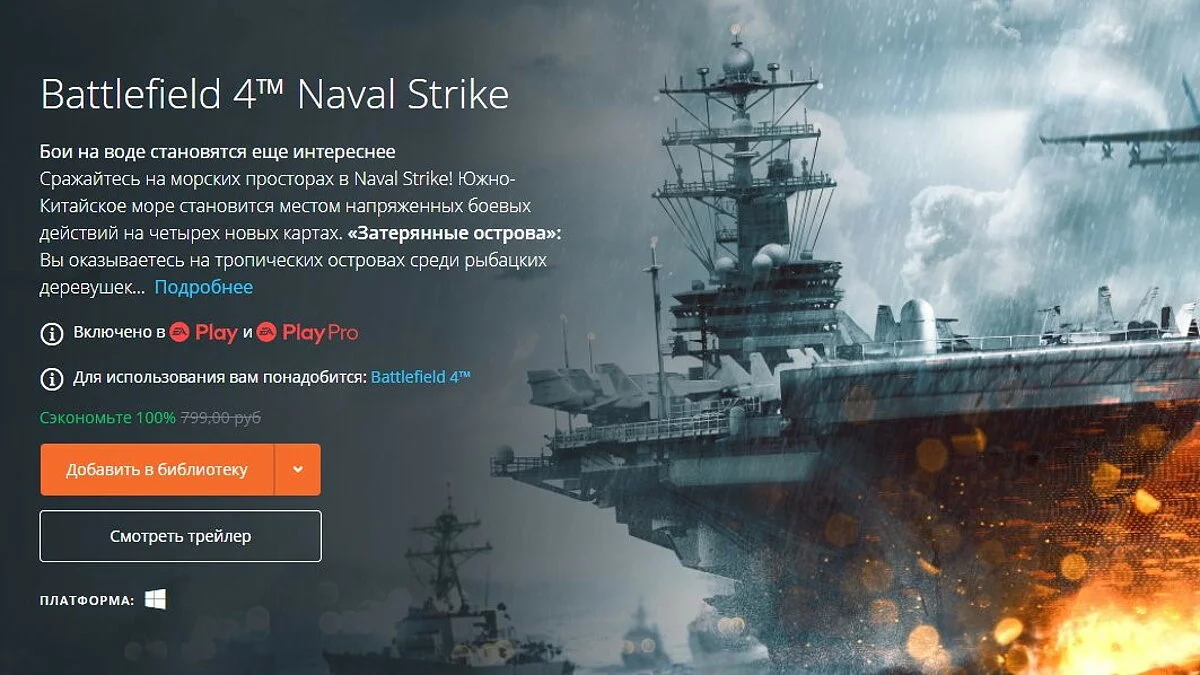
Task: Watch the trailer via "Смотреть трейлер"
Action: coord(181,536)
